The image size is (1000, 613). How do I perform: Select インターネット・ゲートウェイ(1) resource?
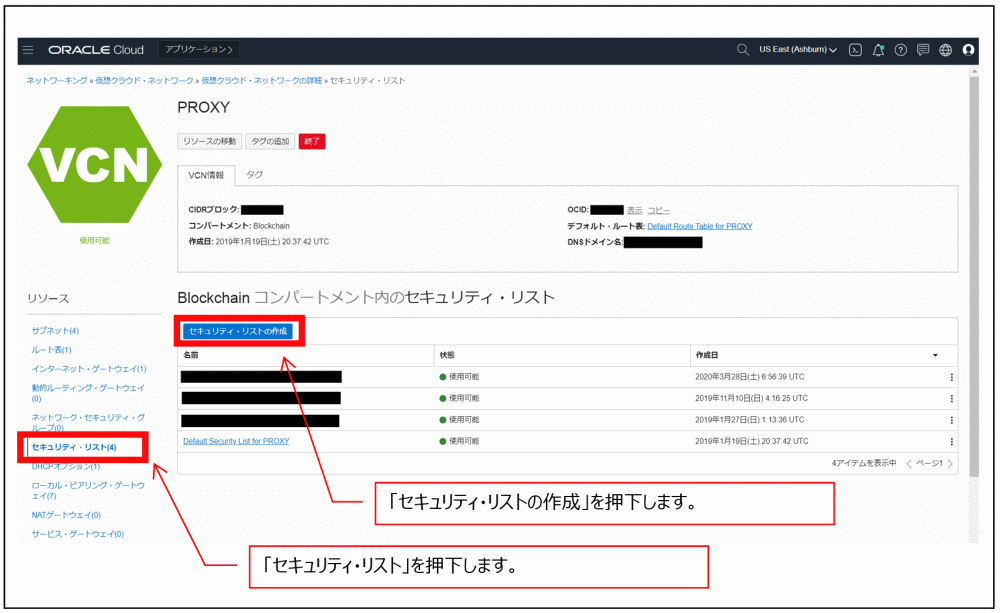pos(89,369)
